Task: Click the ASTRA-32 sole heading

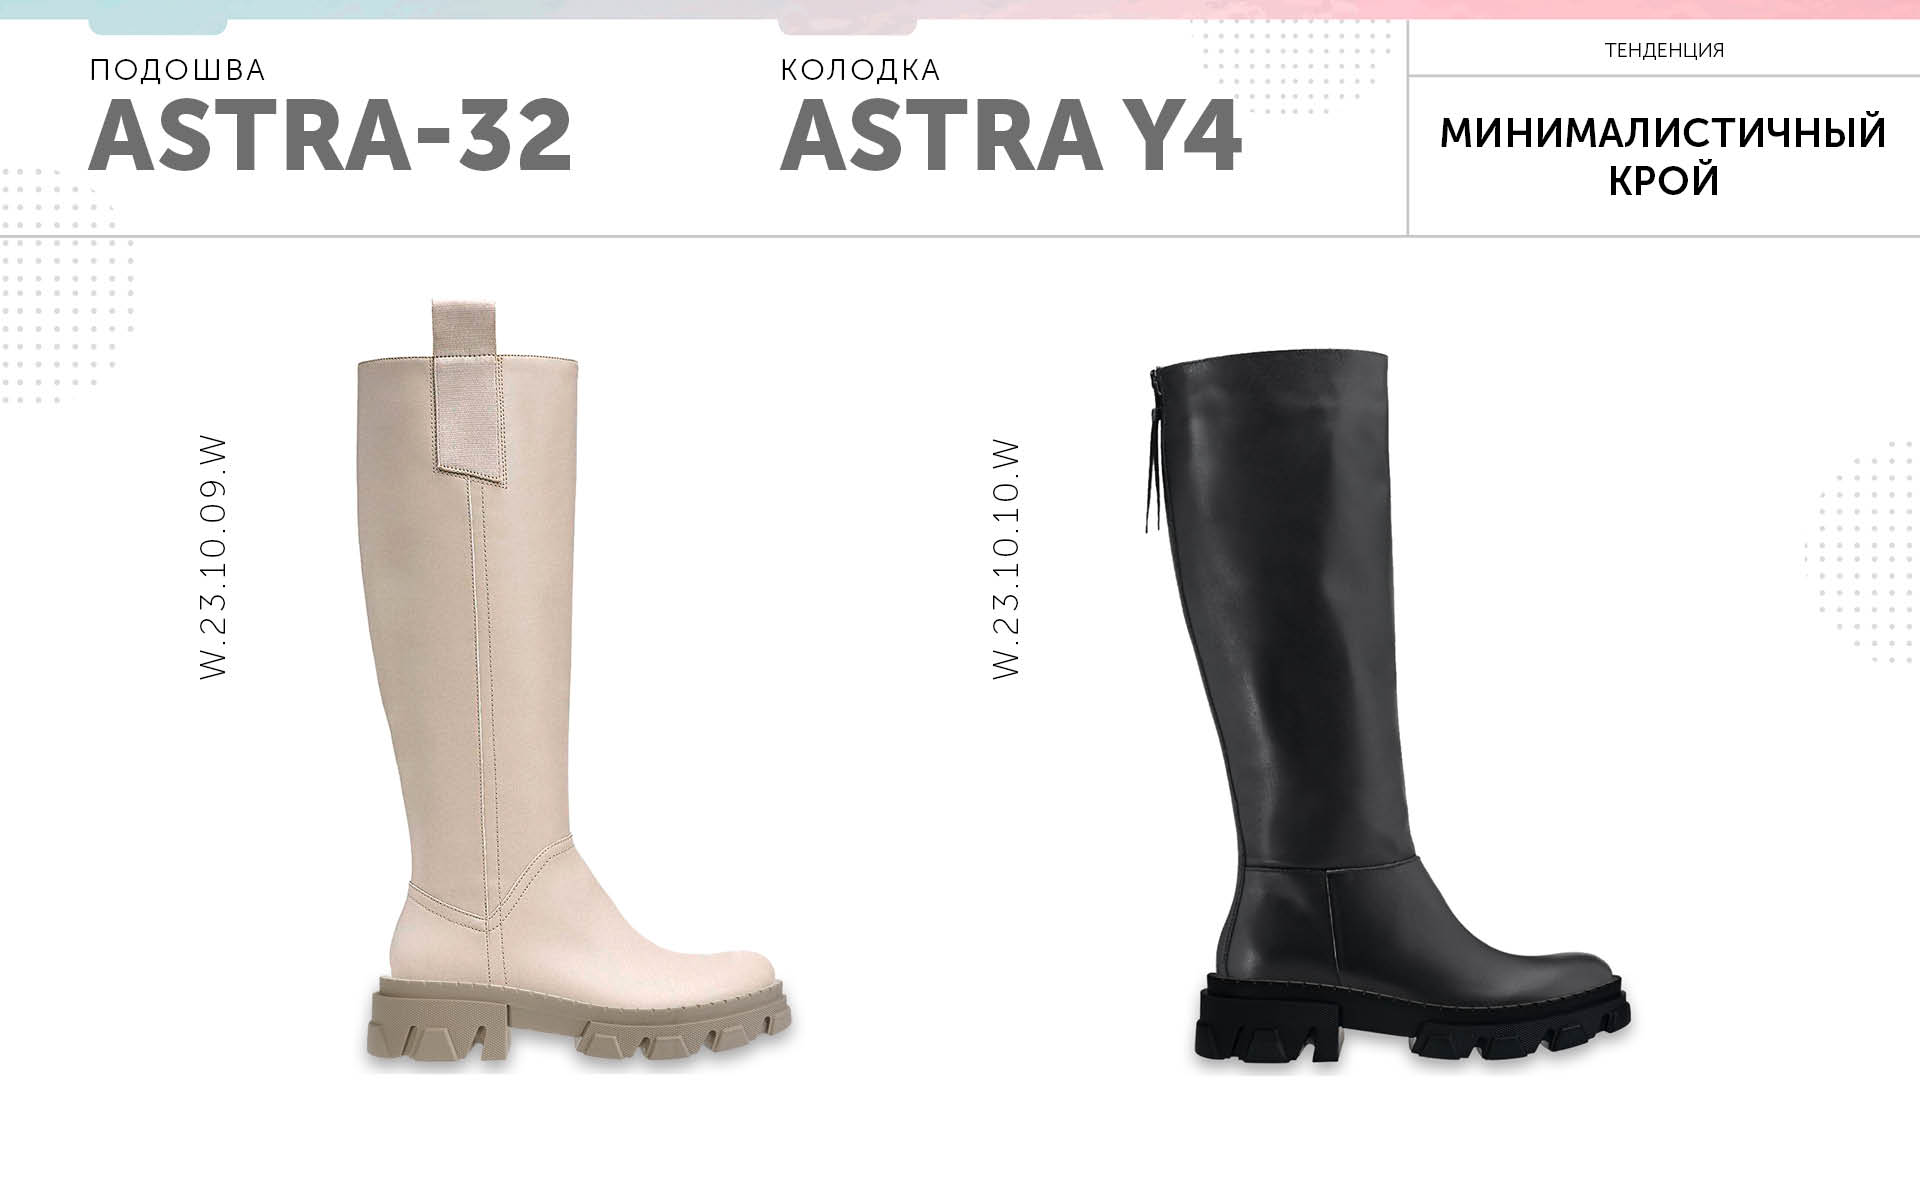Action: coord(330,136)
